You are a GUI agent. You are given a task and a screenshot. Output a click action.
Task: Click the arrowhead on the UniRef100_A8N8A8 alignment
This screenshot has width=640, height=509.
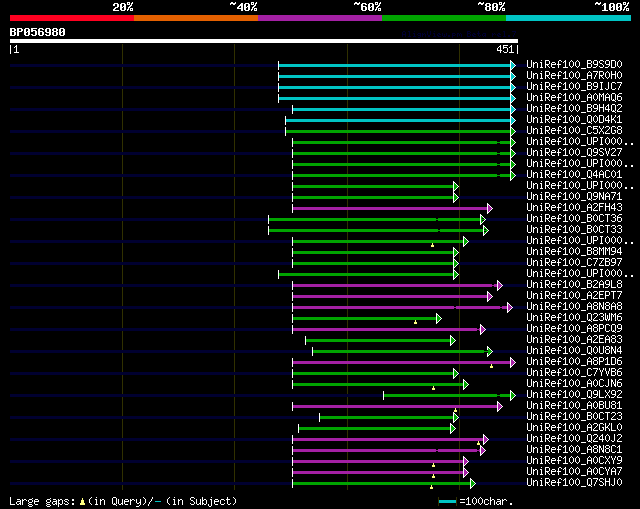click(x=510, y=307)
